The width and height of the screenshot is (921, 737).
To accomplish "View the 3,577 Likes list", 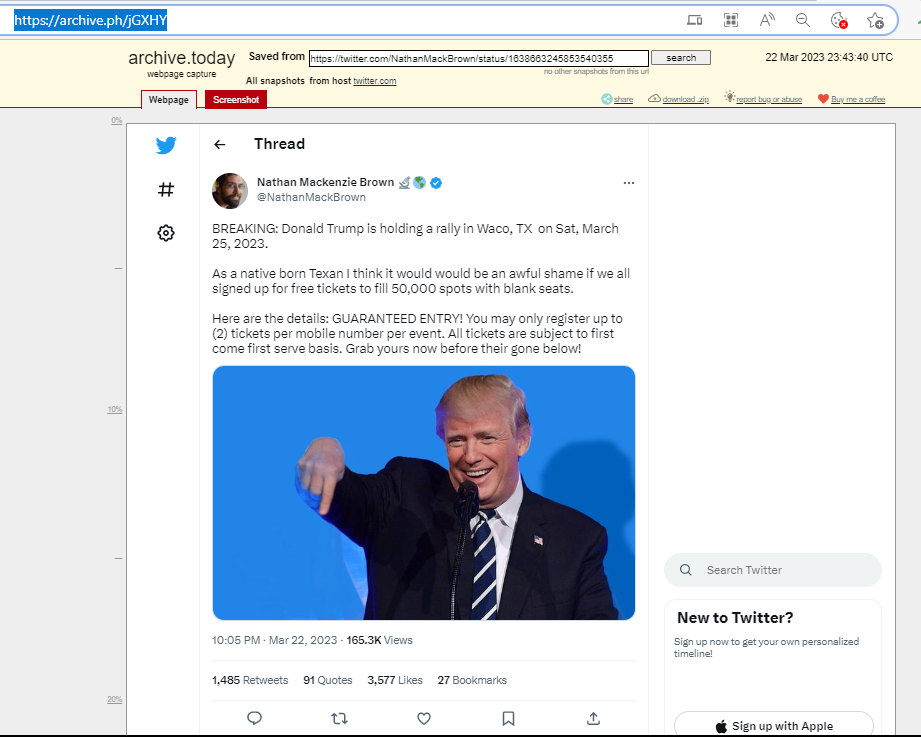I will coord(395,680).
